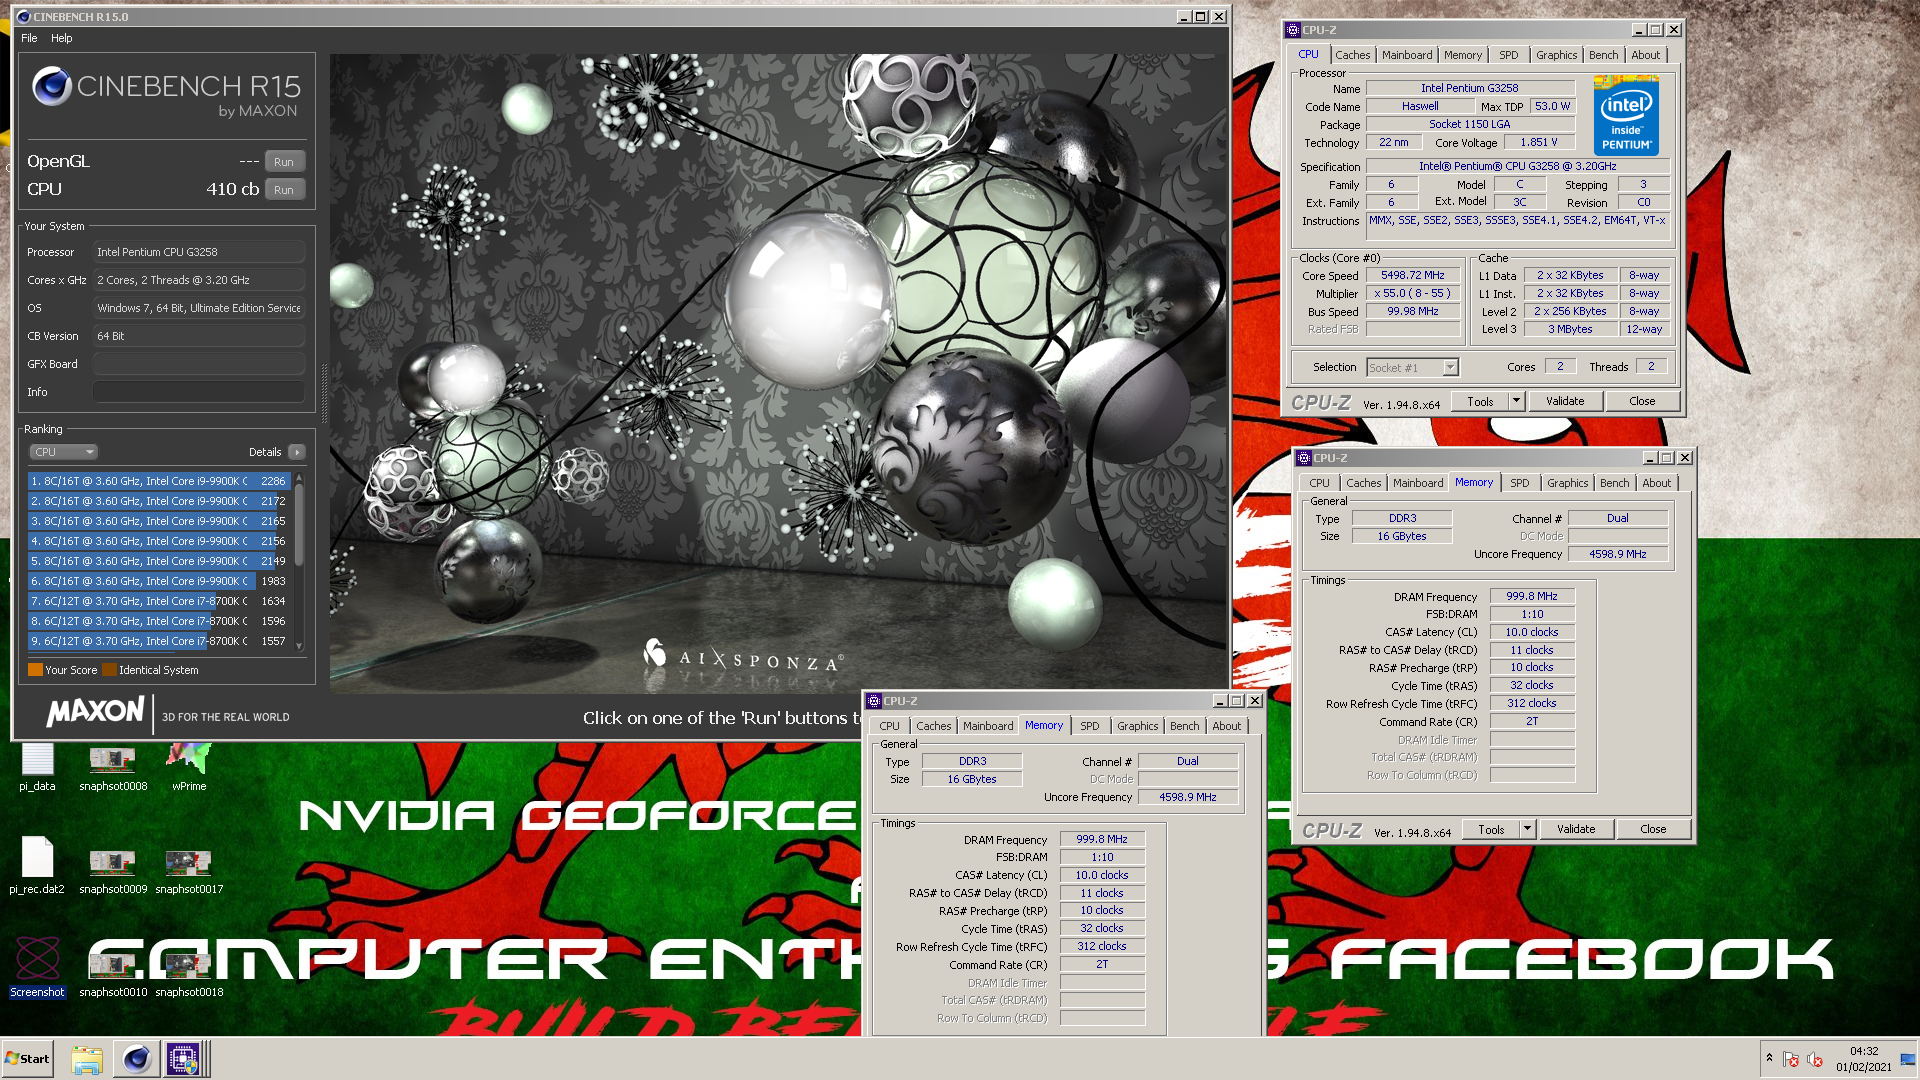This screenshot has width=1920, height=1080.
Task: Open the pi_data desktop file icon
Action: tap(37, 767)
